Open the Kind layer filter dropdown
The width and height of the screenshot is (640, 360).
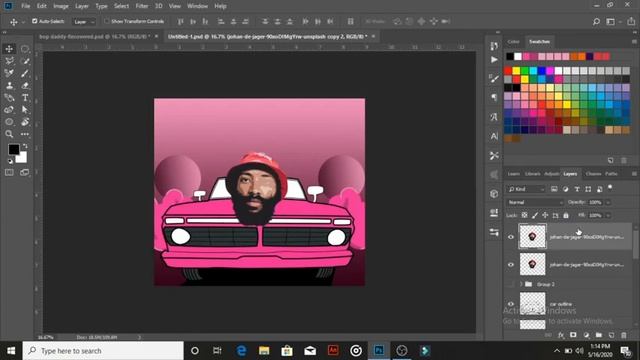(526, 189)
